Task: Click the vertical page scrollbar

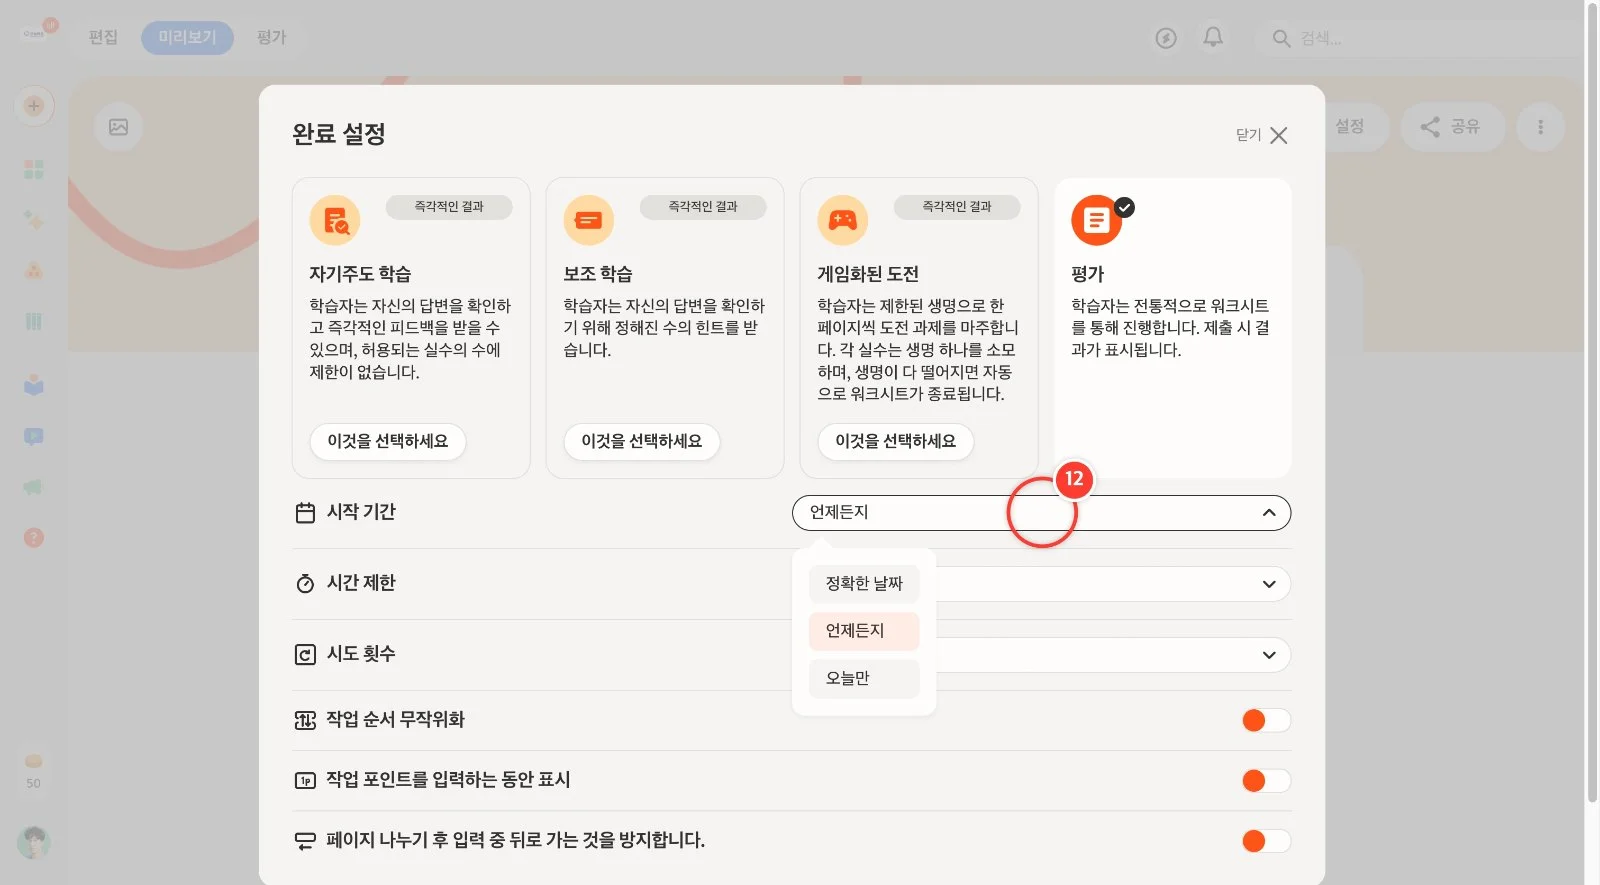Action: (x=1592, y=402)
